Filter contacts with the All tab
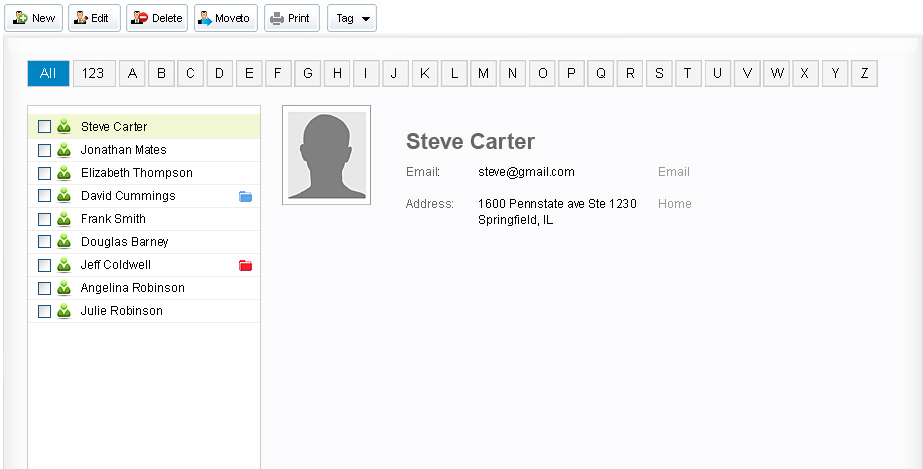Image resolution: width=923 pixels, height=469 pixels. (x=48, y=73)
